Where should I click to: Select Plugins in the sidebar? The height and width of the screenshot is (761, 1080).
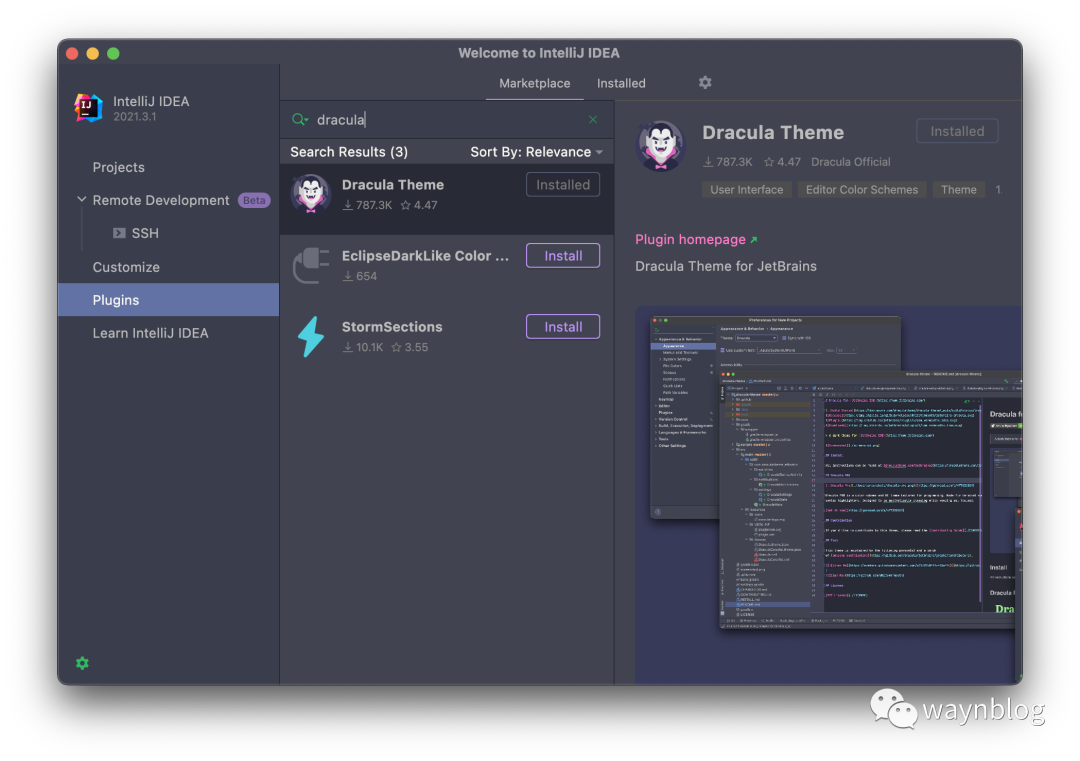point(169,300)
